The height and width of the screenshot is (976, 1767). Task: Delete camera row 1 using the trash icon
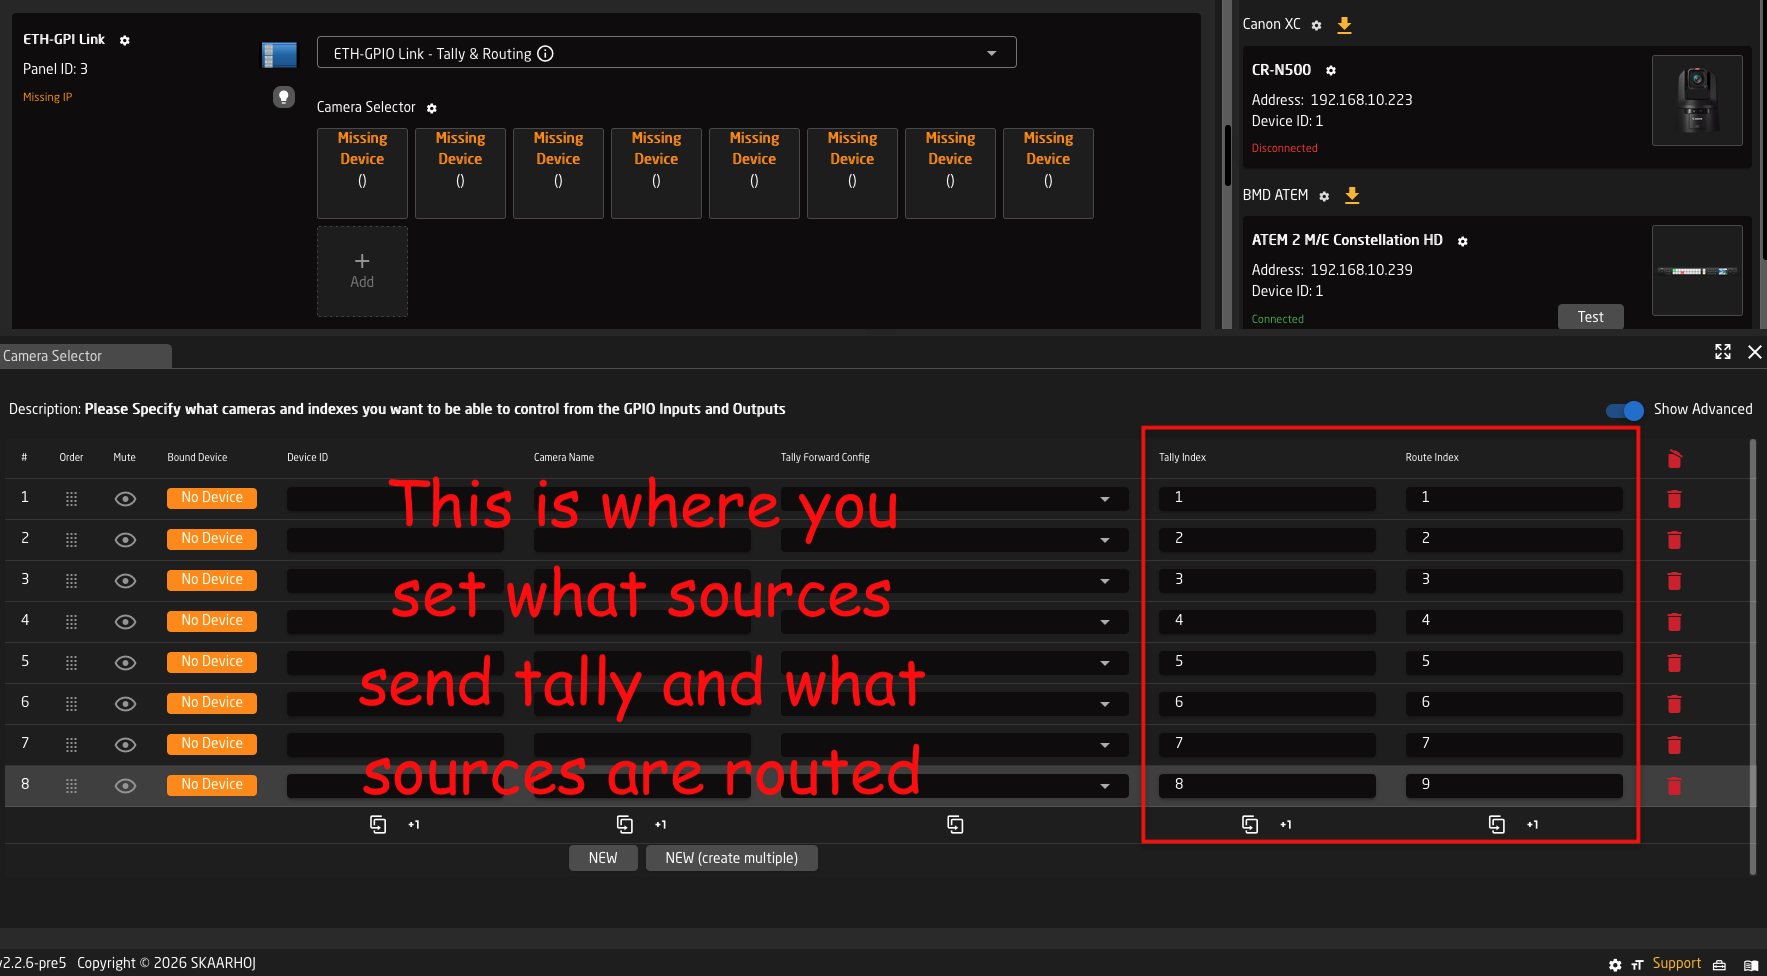[x=1674, y=498]
